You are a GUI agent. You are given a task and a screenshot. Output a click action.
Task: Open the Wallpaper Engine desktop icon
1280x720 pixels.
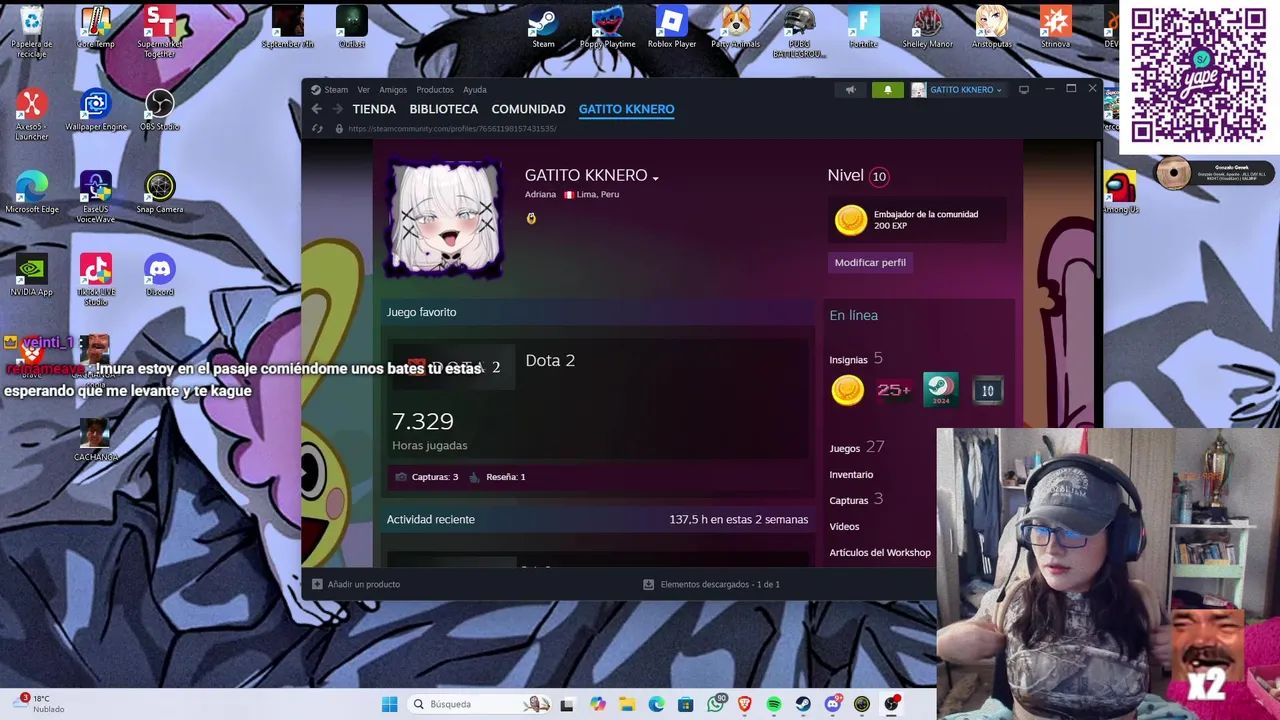point(96,110)
